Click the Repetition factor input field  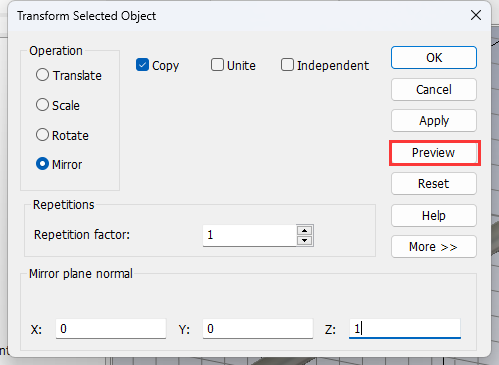tap(250, 235)
